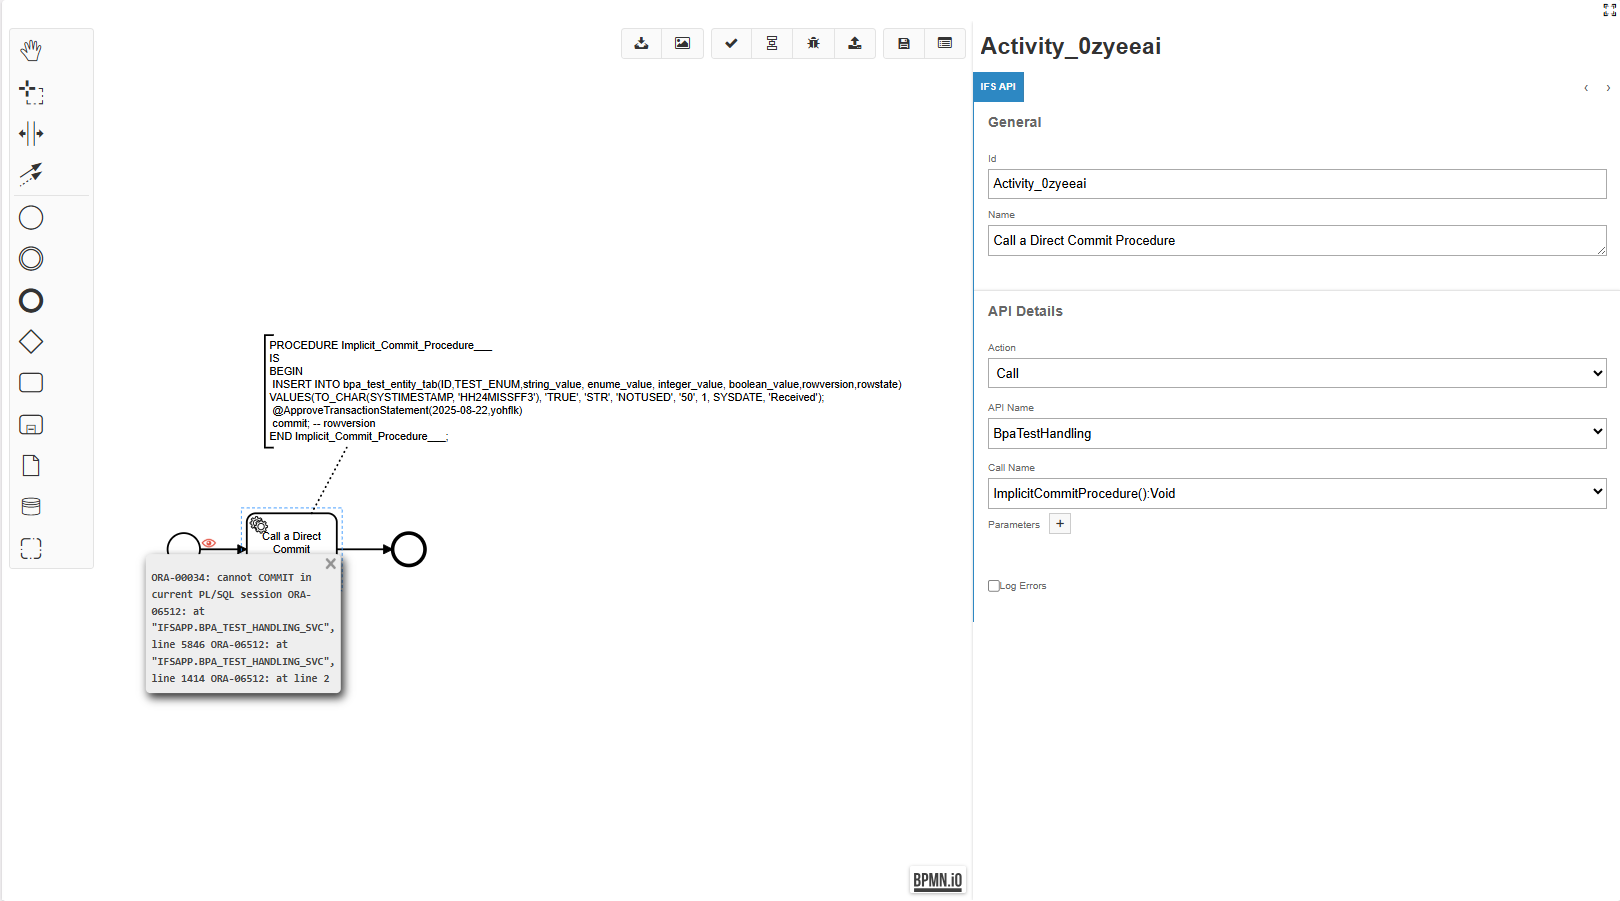The height and width of the screenshot is (901, 1620).
Task: Download the BPMN diagram
Action: tap(642, 43)
